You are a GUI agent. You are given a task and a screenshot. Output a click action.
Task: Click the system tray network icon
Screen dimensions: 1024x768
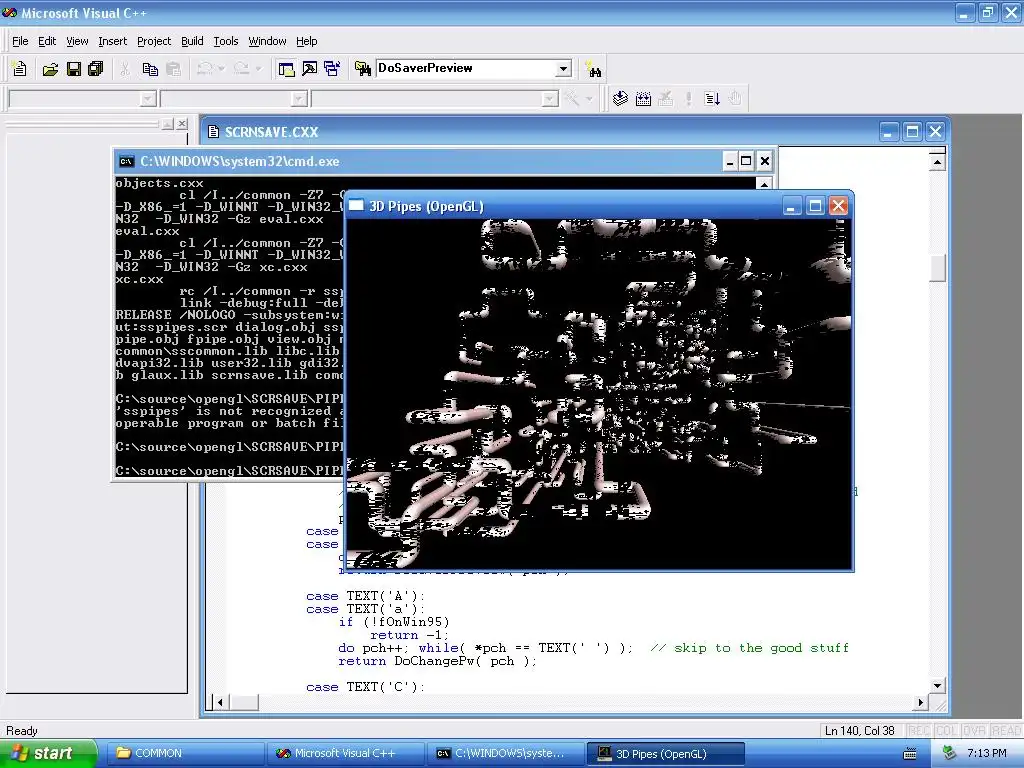(949, 753)
